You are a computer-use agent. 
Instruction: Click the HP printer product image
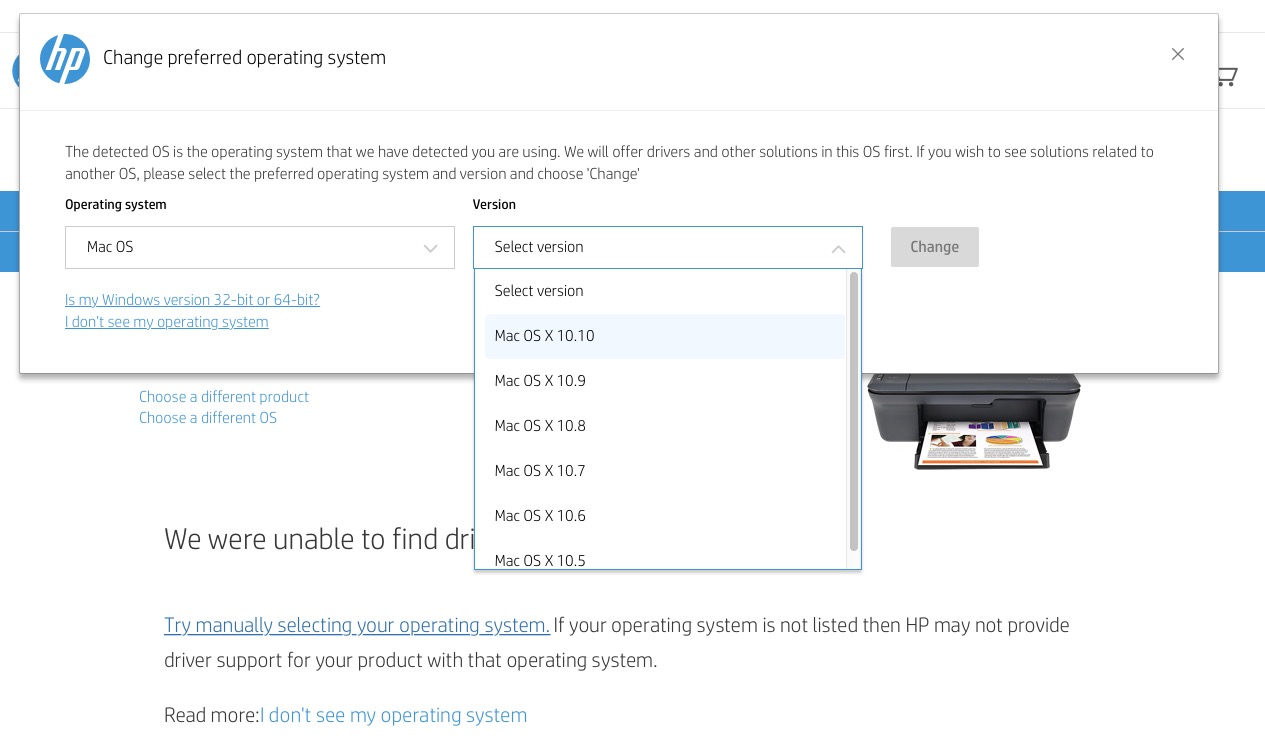(x=974, y=422)
